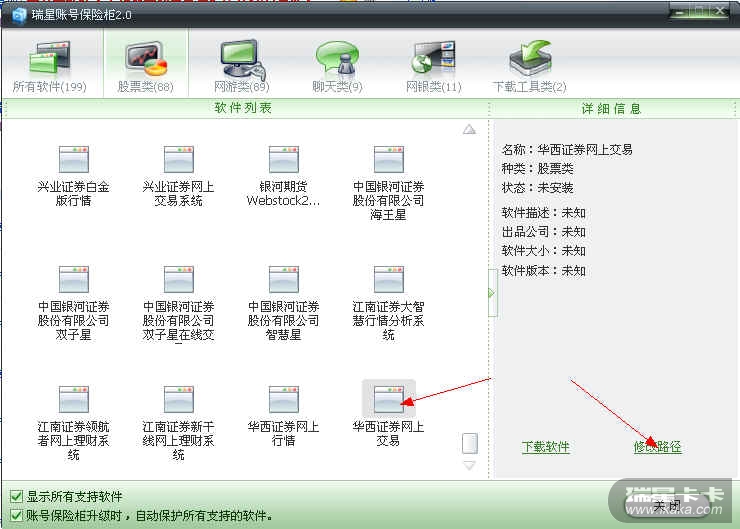Choose 江南证券大智慧行情分析系统 icon
Viewport: 740px width, 529px height.
click(x=388, y=279)
